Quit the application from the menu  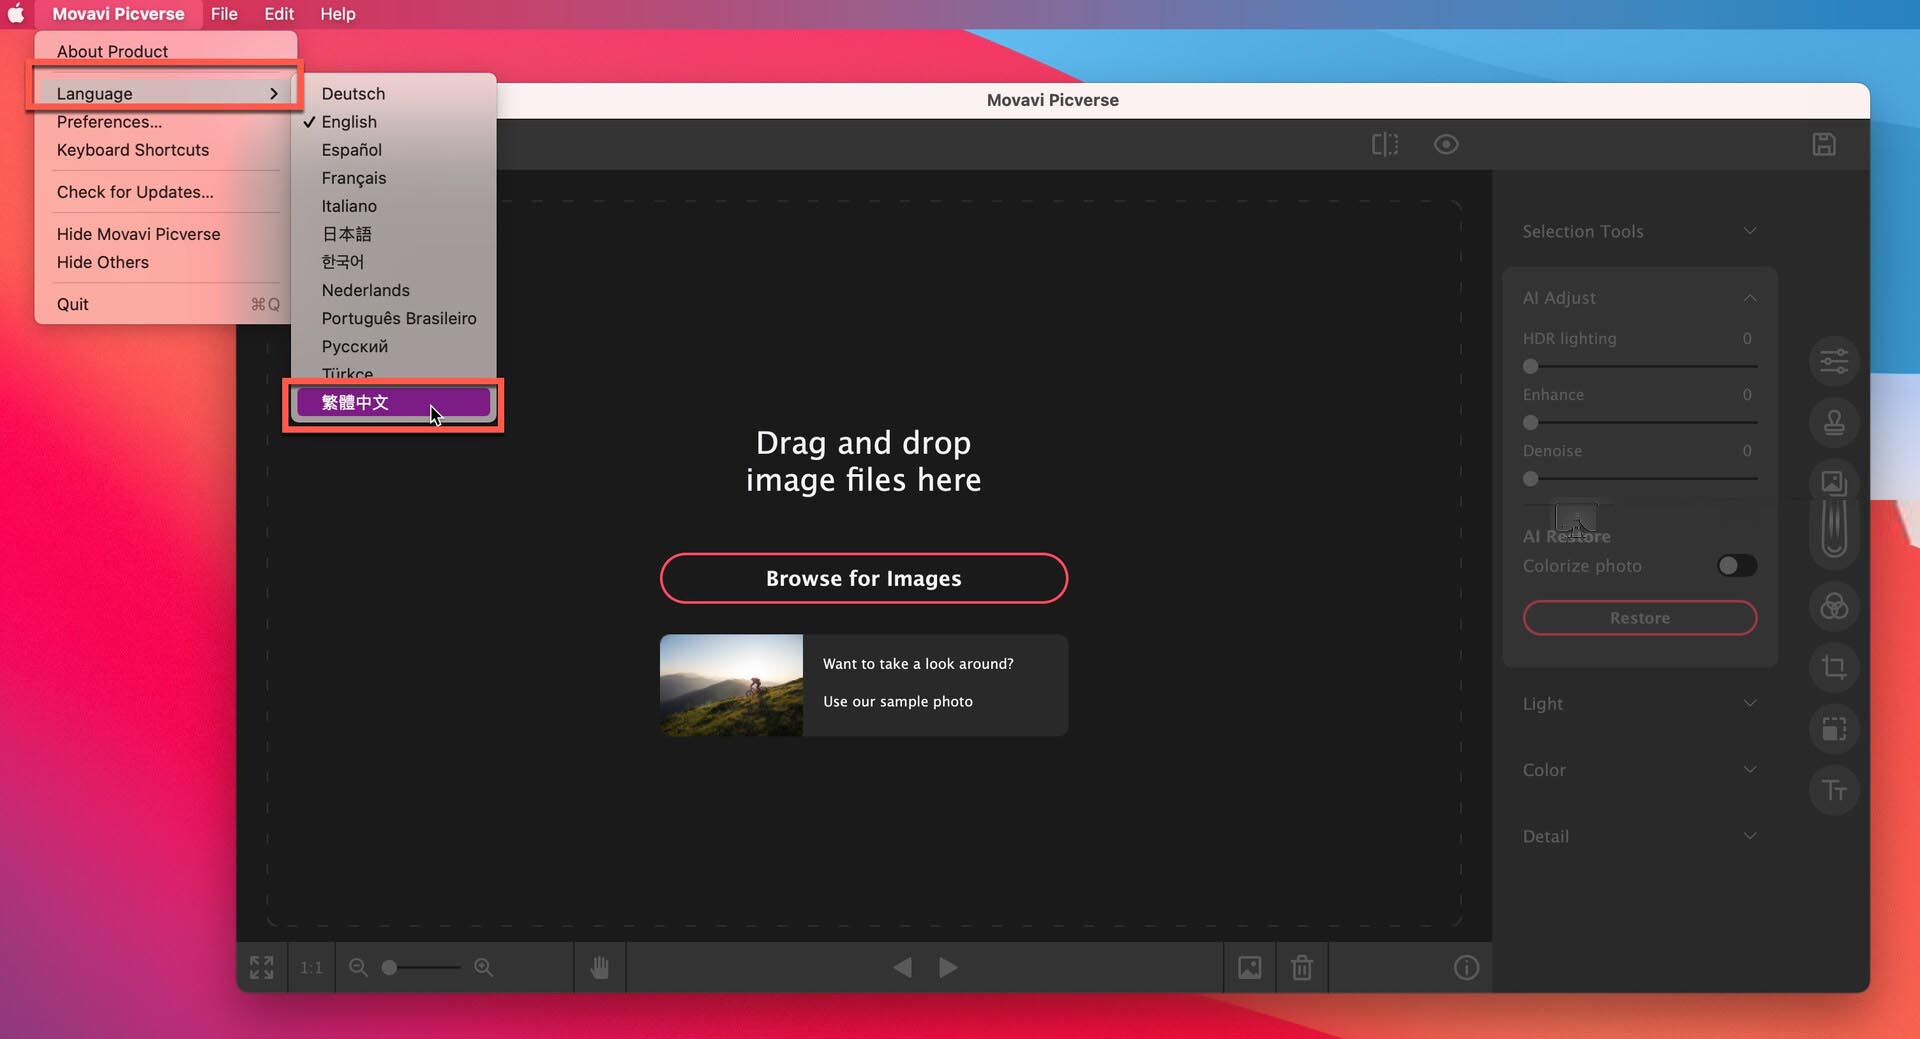point(166,304)
